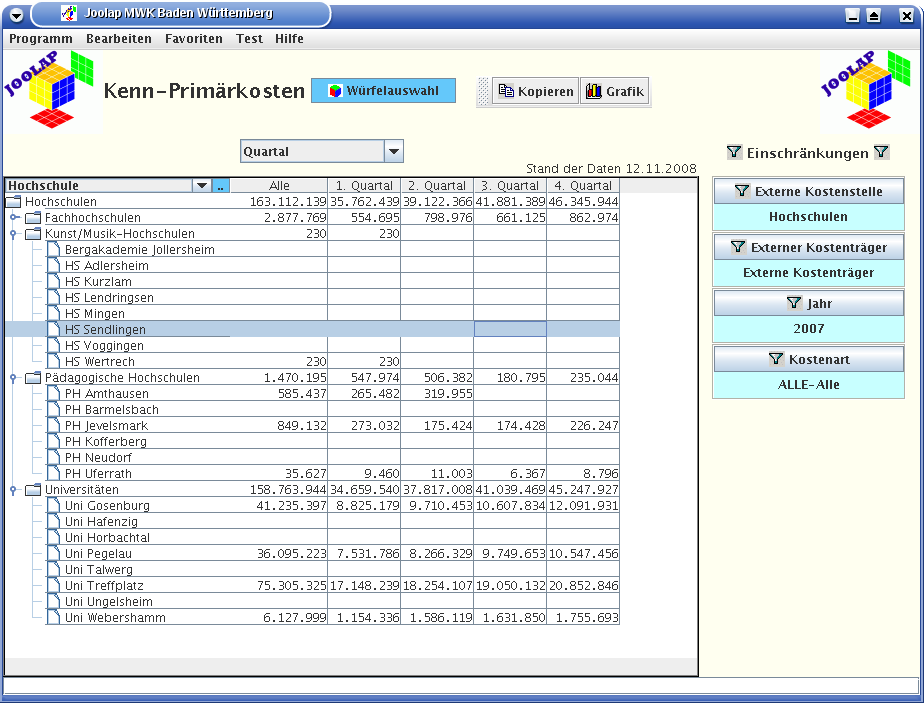Open the Hochschule header dropdown arrow
Image resolution: width=924 pixels, height=703 pixels.
(x=202, y=186)
